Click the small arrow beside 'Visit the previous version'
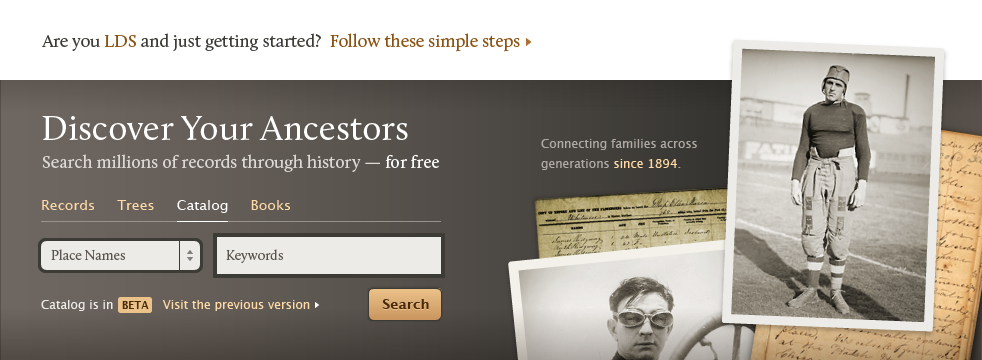982x360 pixels. [x=317, y=306]
